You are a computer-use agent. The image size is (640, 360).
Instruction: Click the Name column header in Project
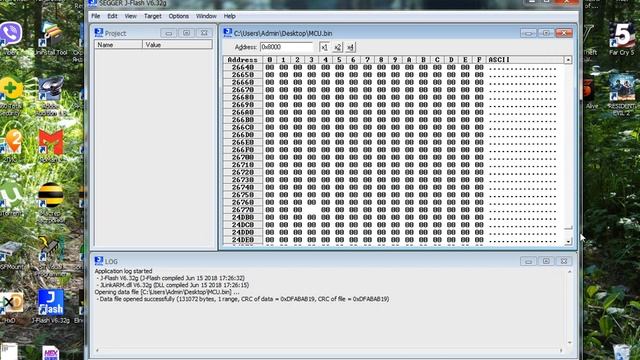click(x=118, y=44)
